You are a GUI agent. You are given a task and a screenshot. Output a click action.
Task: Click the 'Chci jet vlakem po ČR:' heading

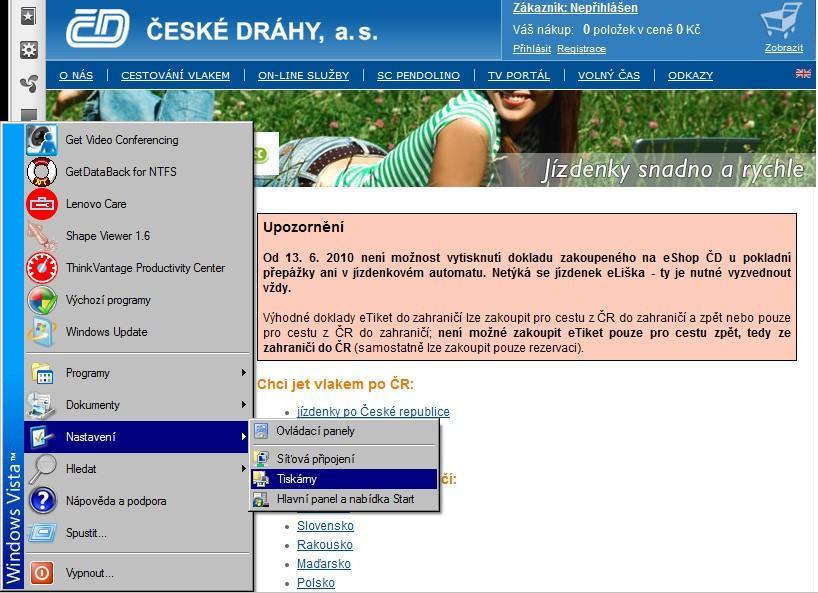tap(335, 384)
